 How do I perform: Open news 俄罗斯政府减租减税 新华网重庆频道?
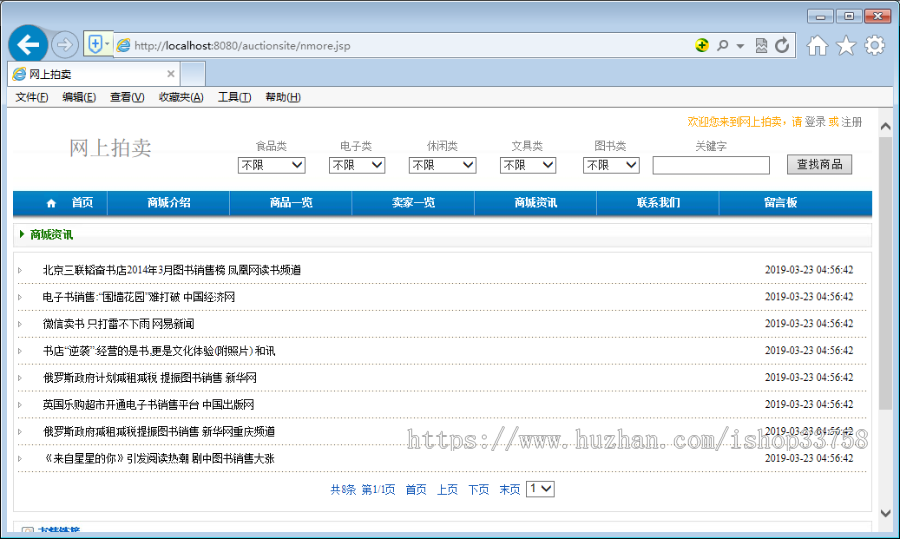[159, 432]
